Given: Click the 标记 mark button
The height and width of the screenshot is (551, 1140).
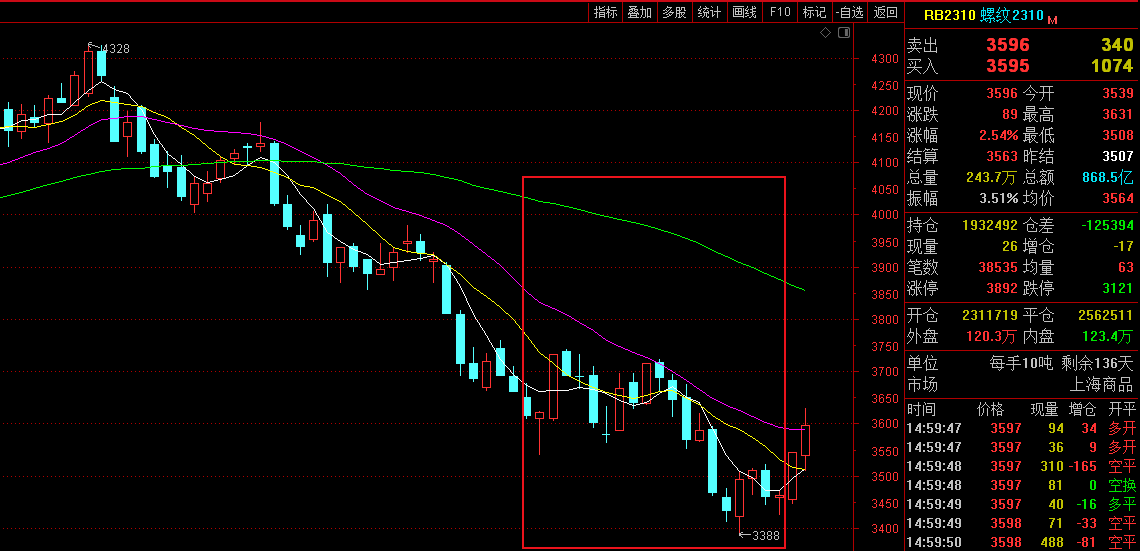Looking at the screenshot, I should pyautogui.click(x=814, y=12).
